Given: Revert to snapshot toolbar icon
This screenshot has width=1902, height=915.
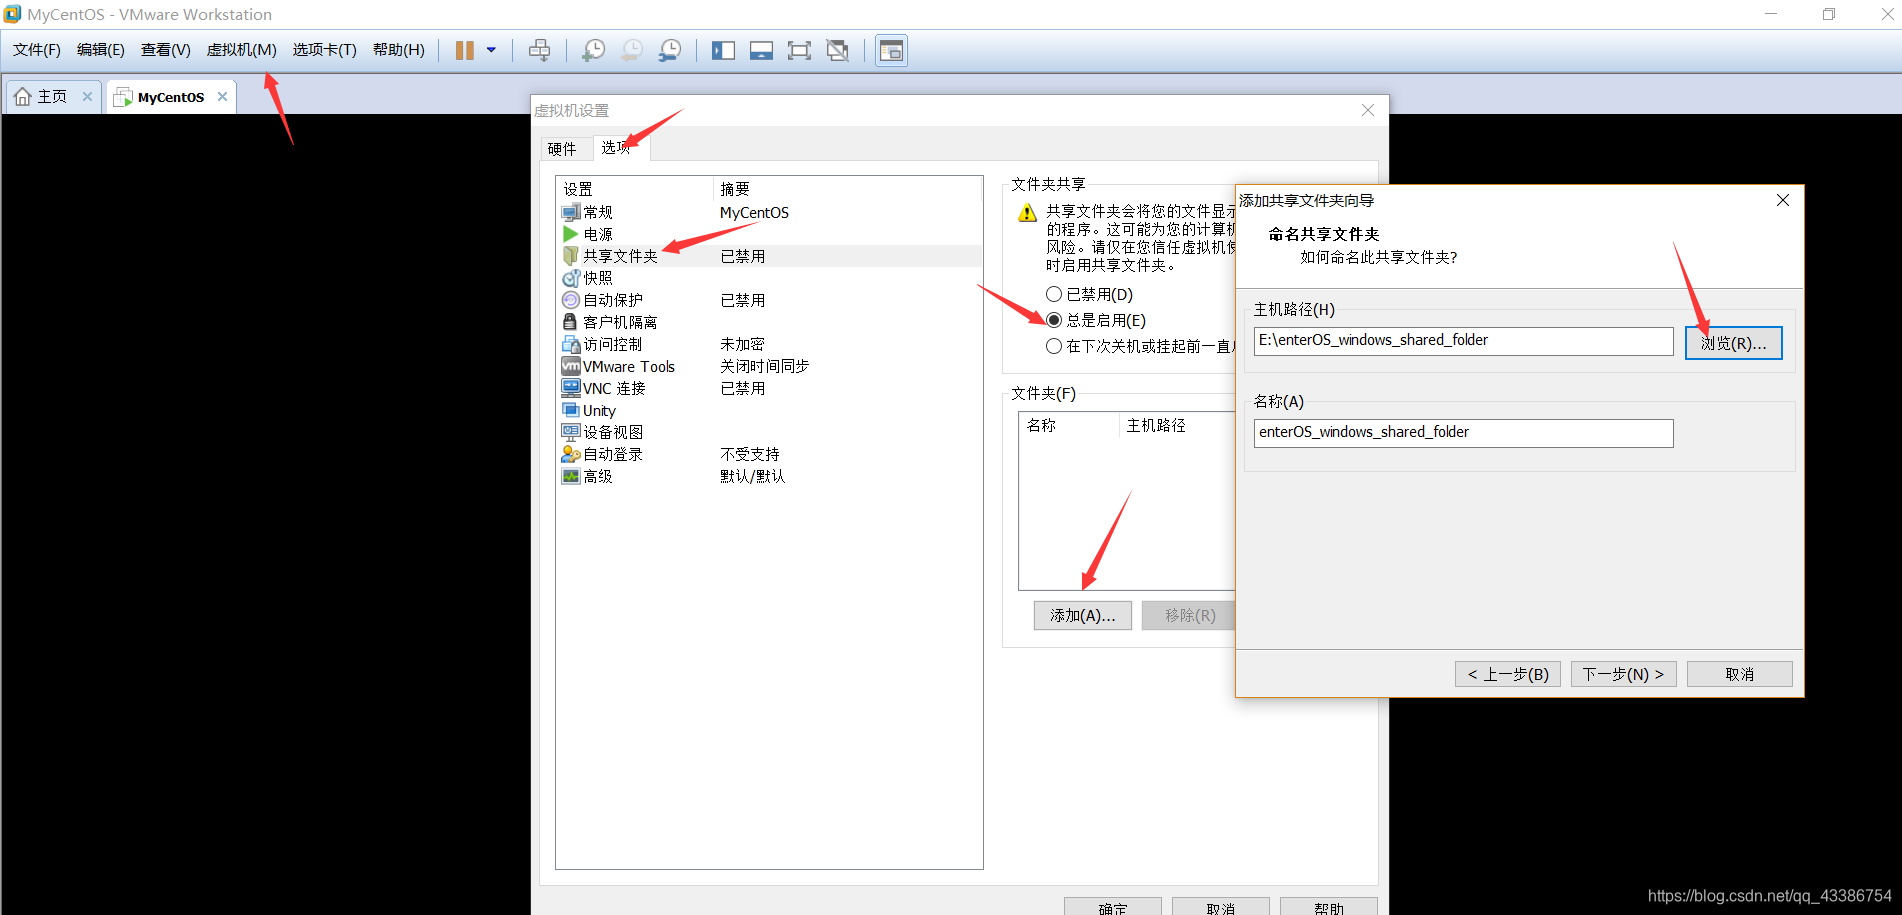Looking at the screenshot, I should (x=632, y=50).
